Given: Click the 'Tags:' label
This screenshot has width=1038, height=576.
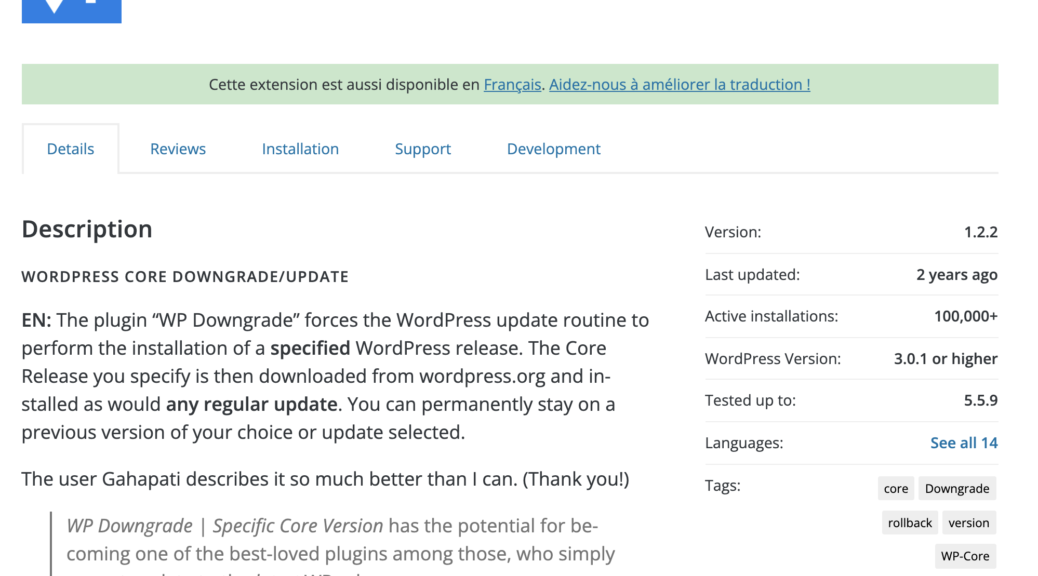Looking at the screenshot, I should [722, 486].
